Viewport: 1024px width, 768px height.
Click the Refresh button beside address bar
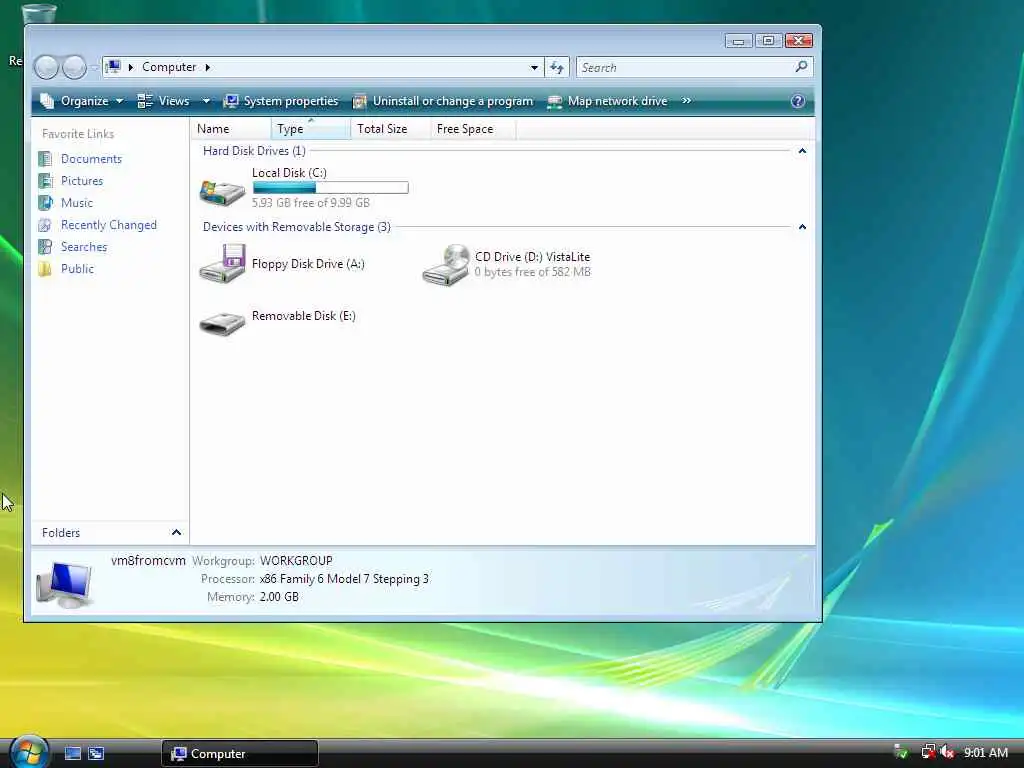[557, 67]
